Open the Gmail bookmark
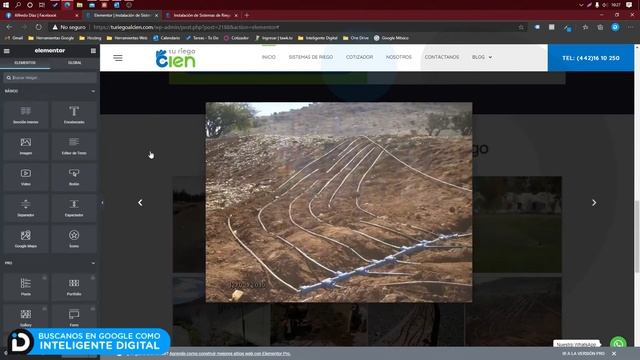The image size is (640, 360). 14,38
